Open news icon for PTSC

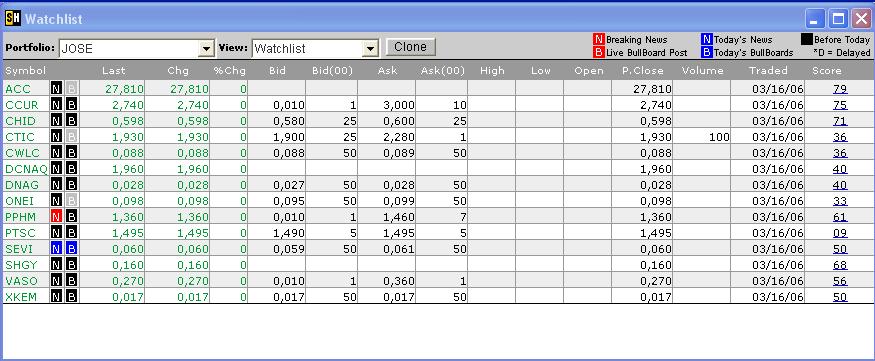click(56, 233)
